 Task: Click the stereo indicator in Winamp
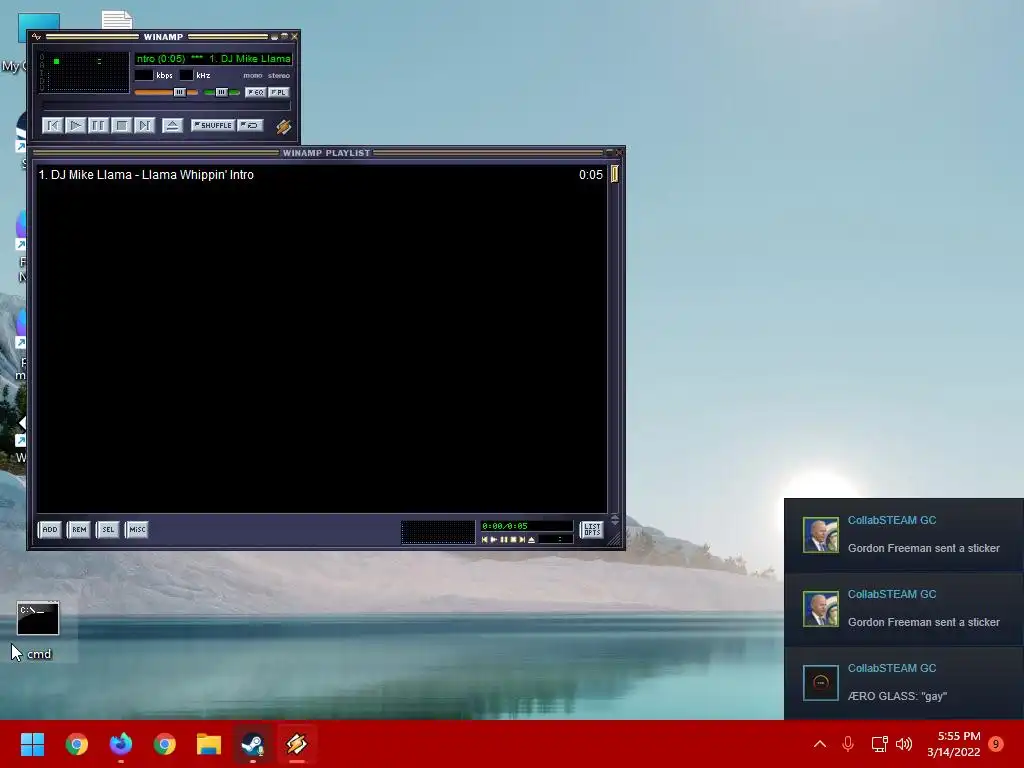coord(279,76)
